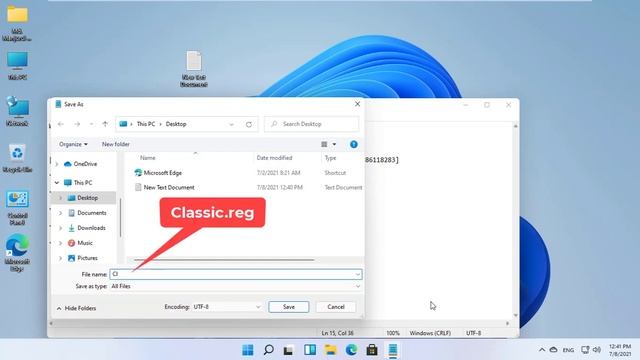Select the Recycle Bin desktop icon
Viewport: 640px width, 360px height.
point(17,158)
